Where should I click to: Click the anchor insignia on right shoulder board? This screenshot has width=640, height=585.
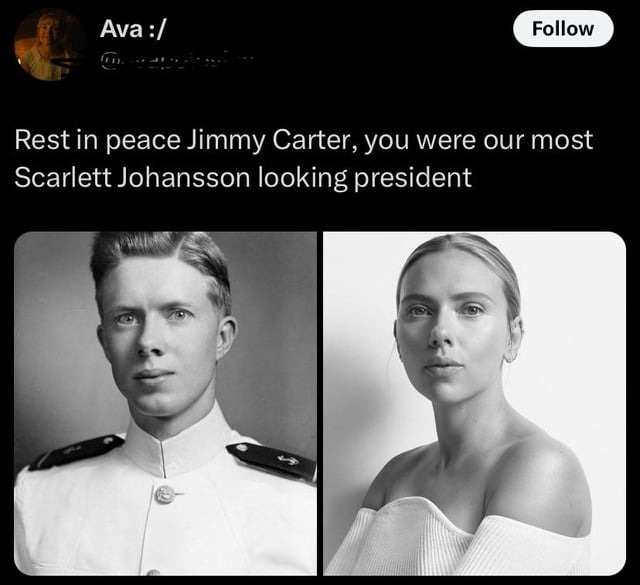(288, 461)
